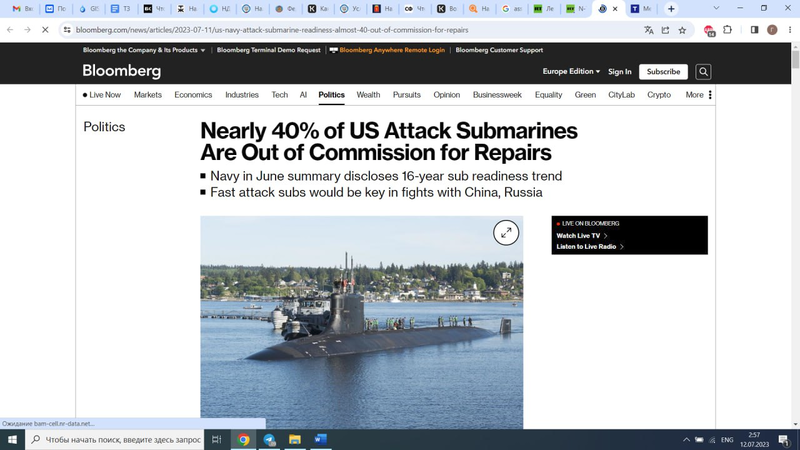Translate this page icon
The width and height of the screenshot is (800, 450).
(648, 30)
